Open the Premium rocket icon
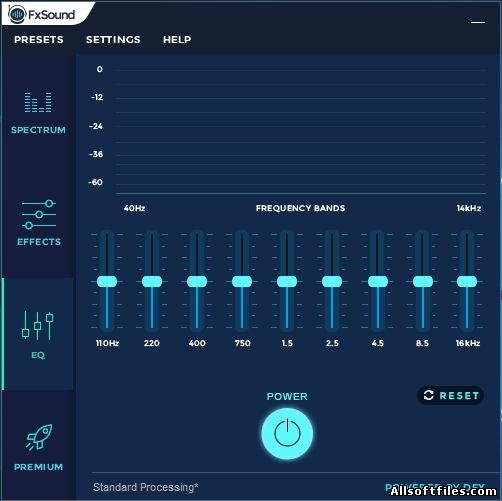Image resolution: width=502 pixels, height=501 pixels. [39, 437]
